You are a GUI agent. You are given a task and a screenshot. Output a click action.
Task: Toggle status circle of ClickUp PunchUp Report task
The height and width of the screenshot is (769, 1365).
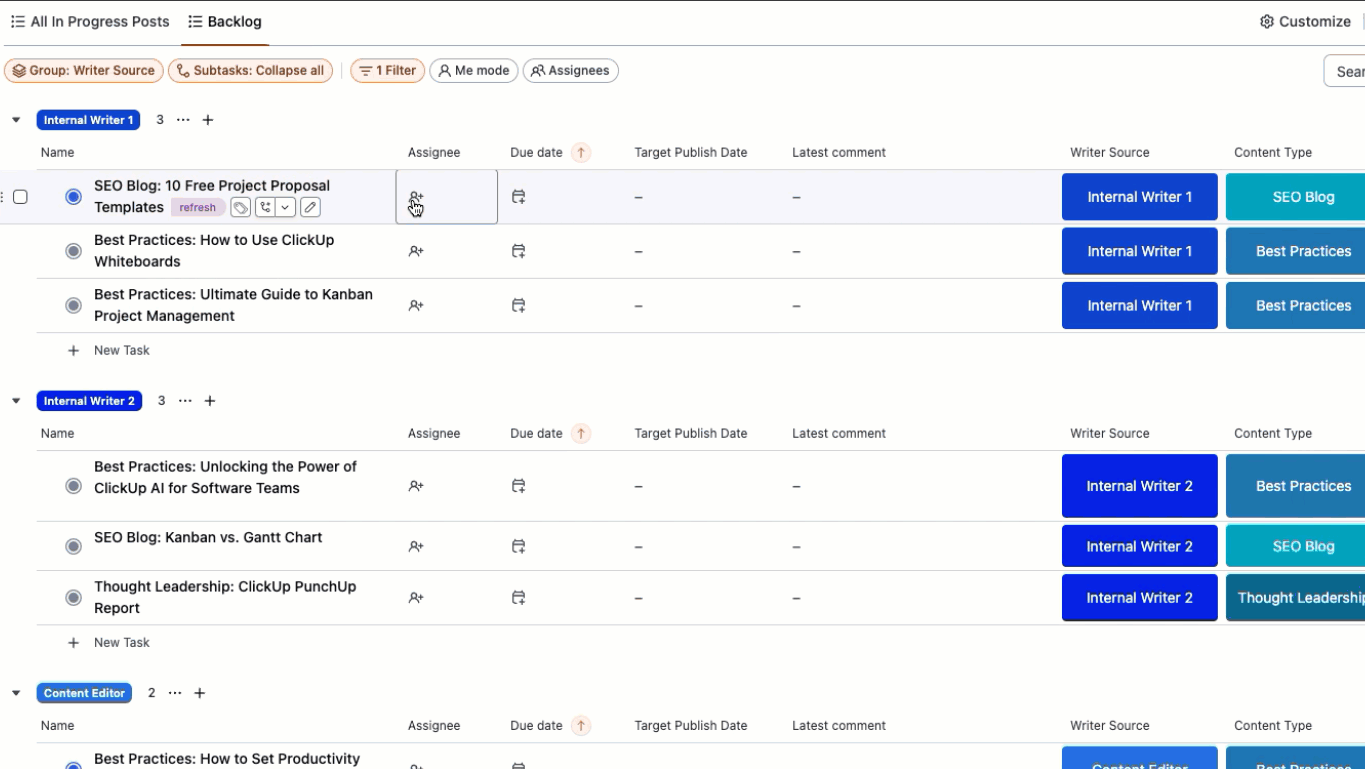point(73,598)
